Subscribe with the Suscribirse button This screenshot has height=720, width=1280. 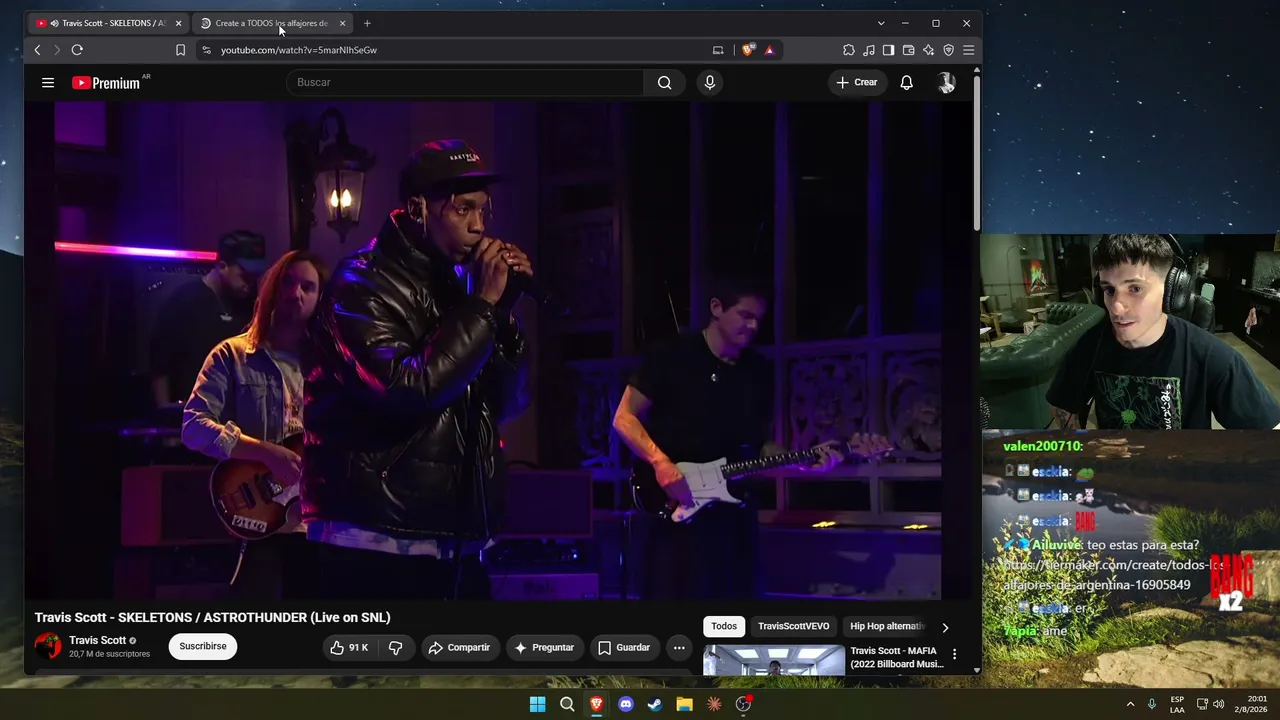203,646
